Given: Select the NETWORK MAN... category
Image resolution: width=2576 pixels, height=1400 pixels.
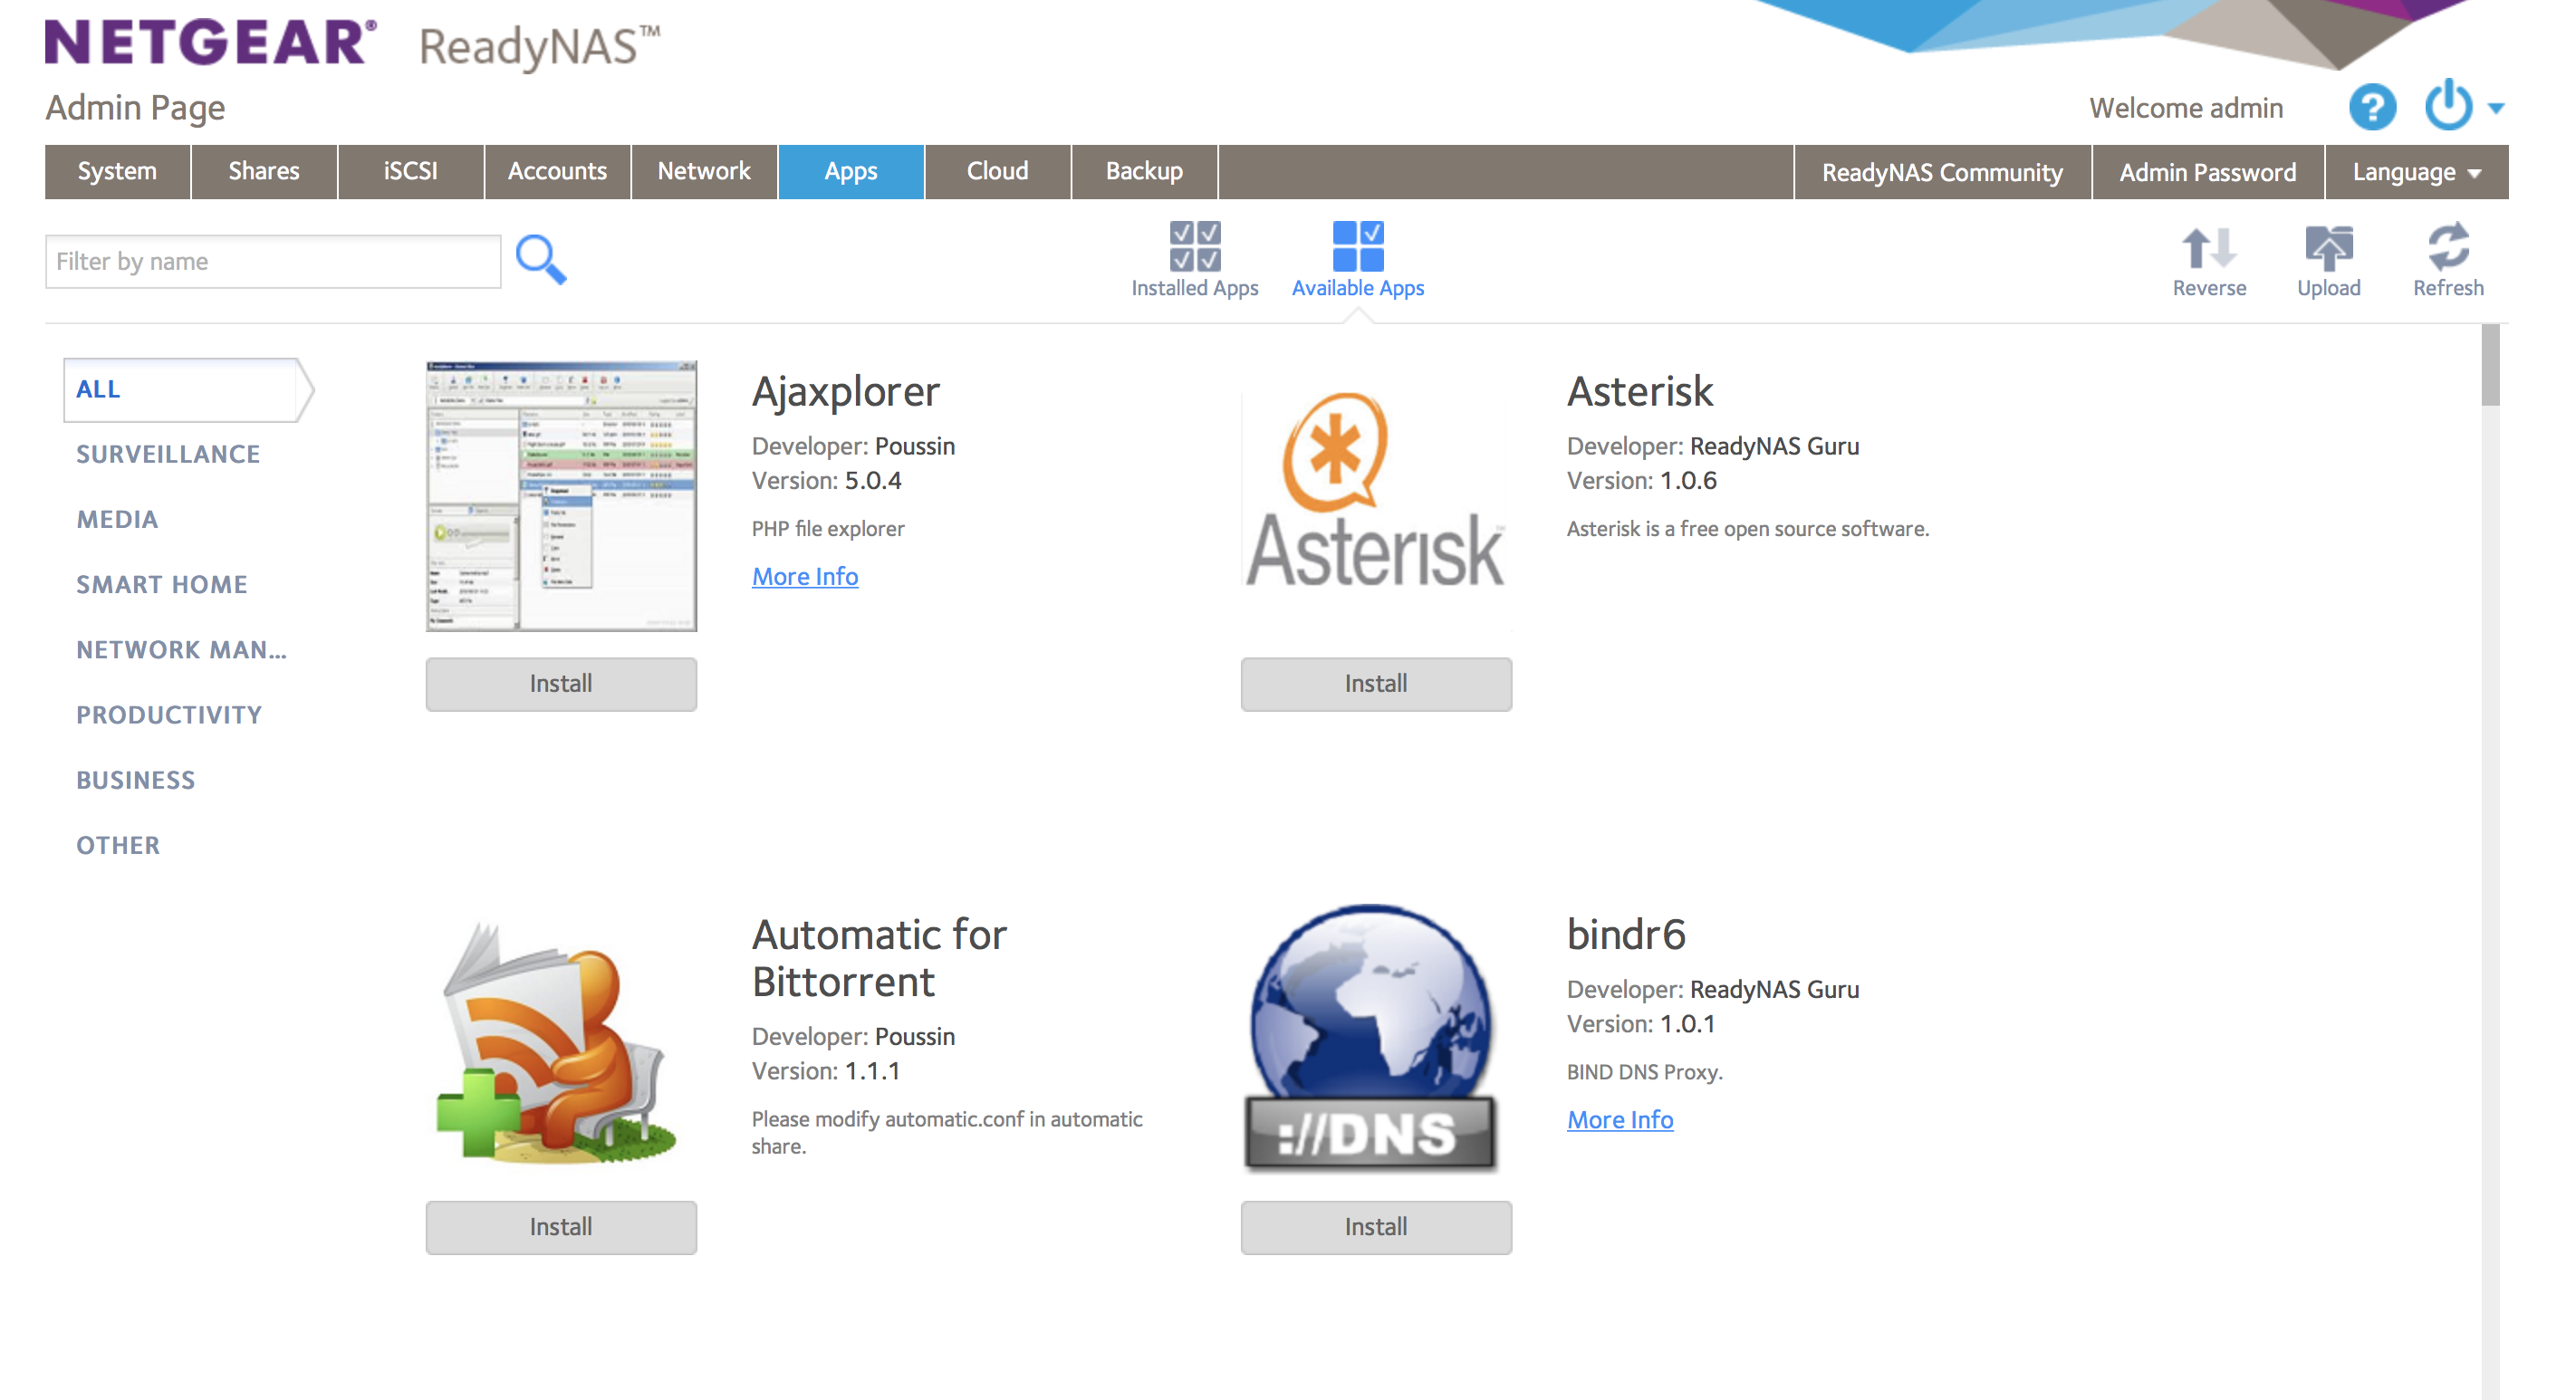Looking at the screenshot, I should click(x=181, y=650).
